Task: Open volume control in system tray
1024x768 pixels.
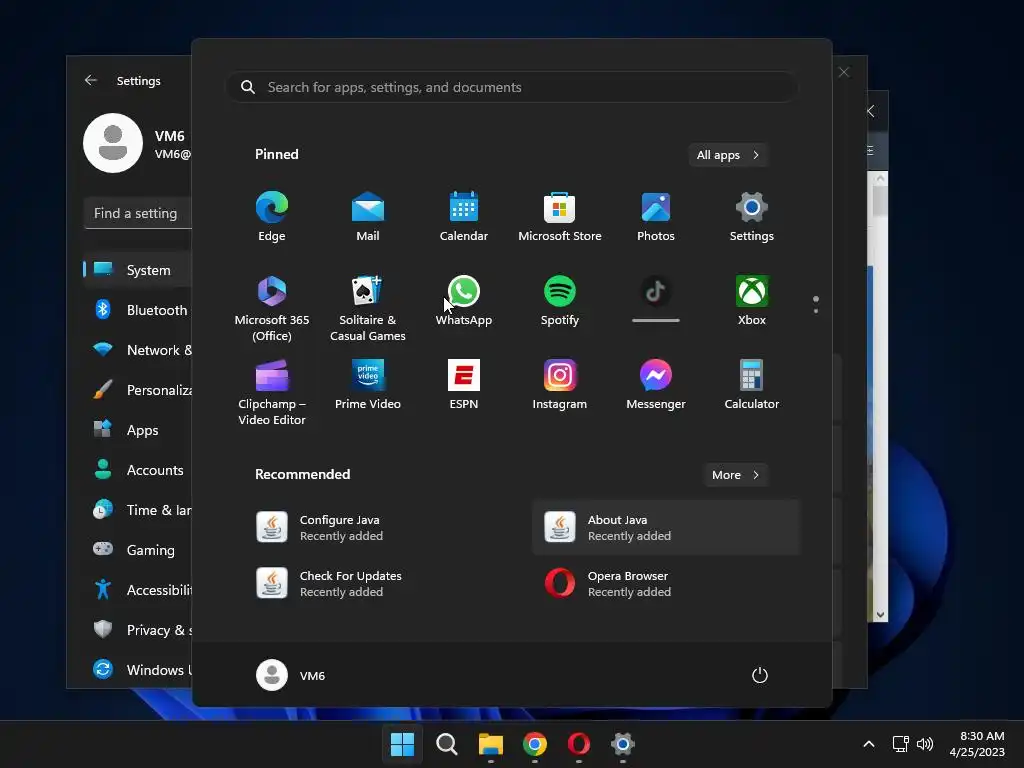Action: 925,744
